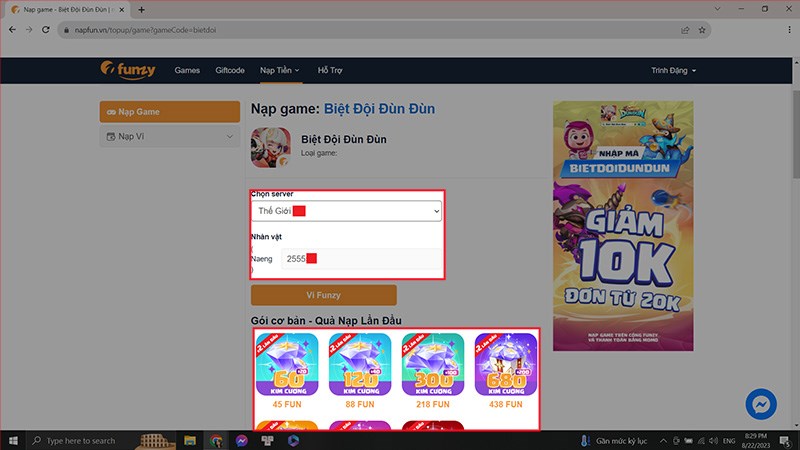This screenshot has height=450, width=800.
Task: Click the weather widget on taskbar
Action: (x=614, y=441)
